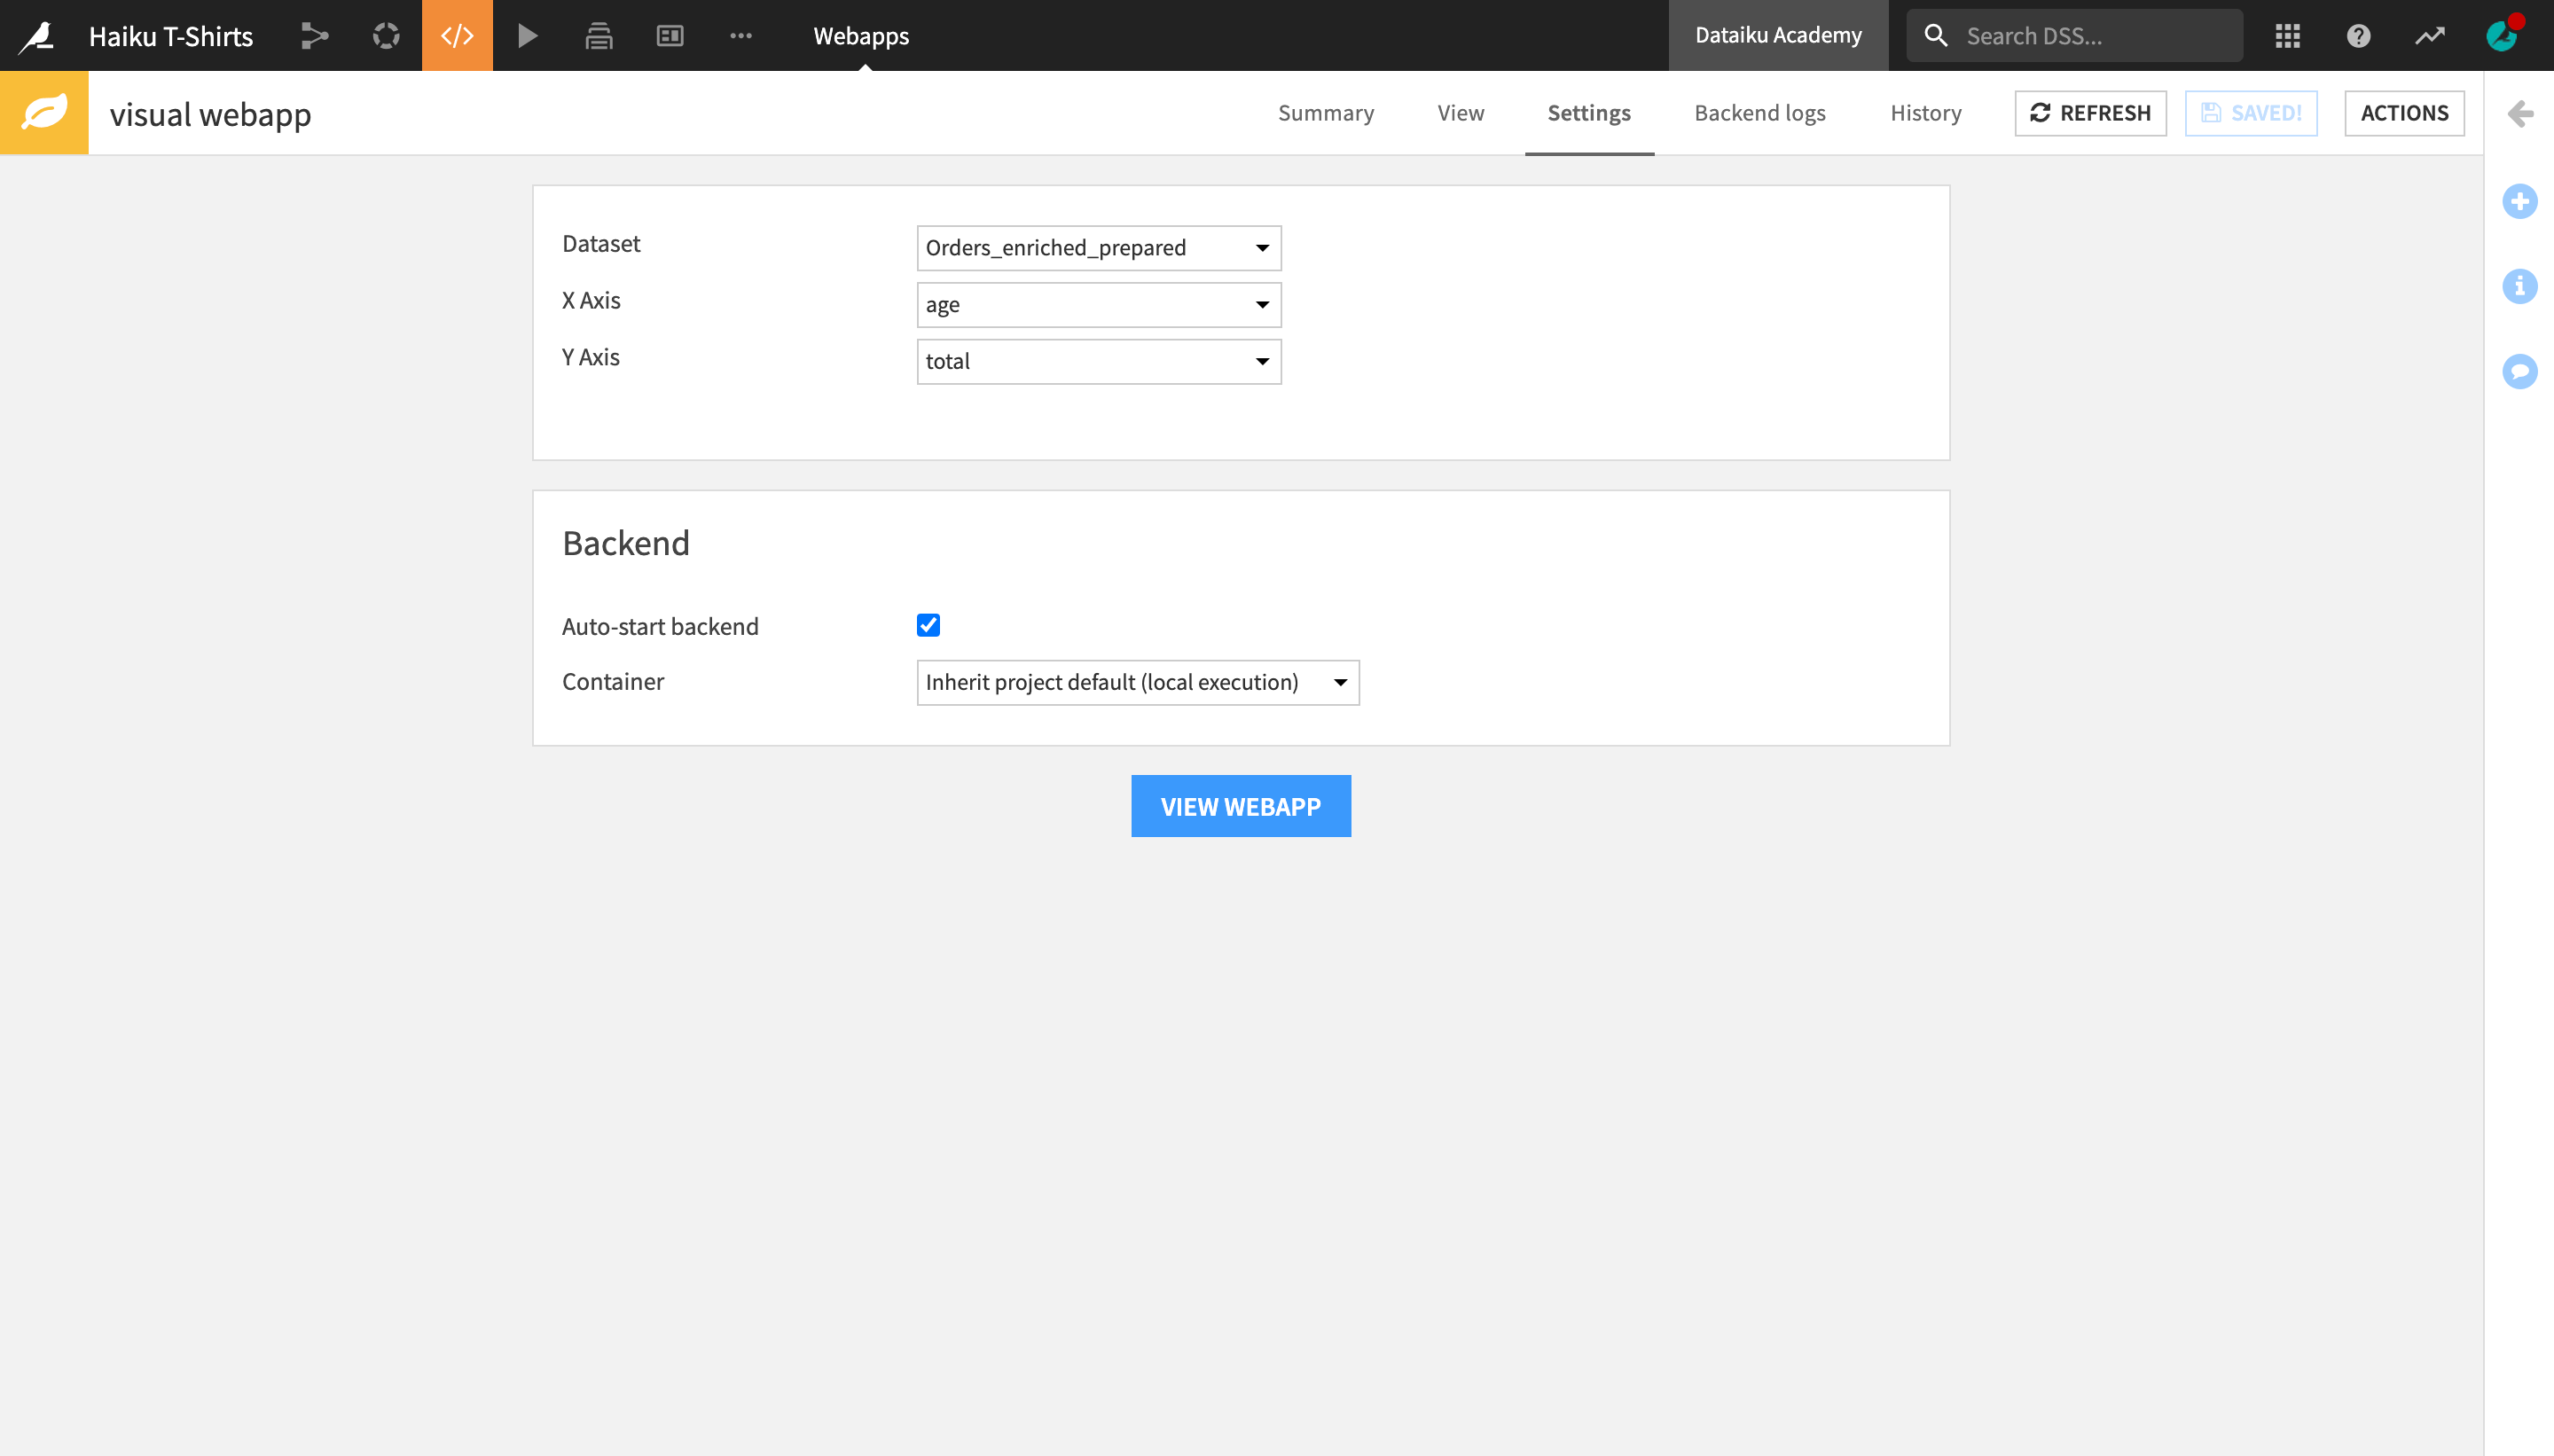Click the help question mark icon
The width and height of the screenshot is (2554, 1456).
(x=2358, y=35)
